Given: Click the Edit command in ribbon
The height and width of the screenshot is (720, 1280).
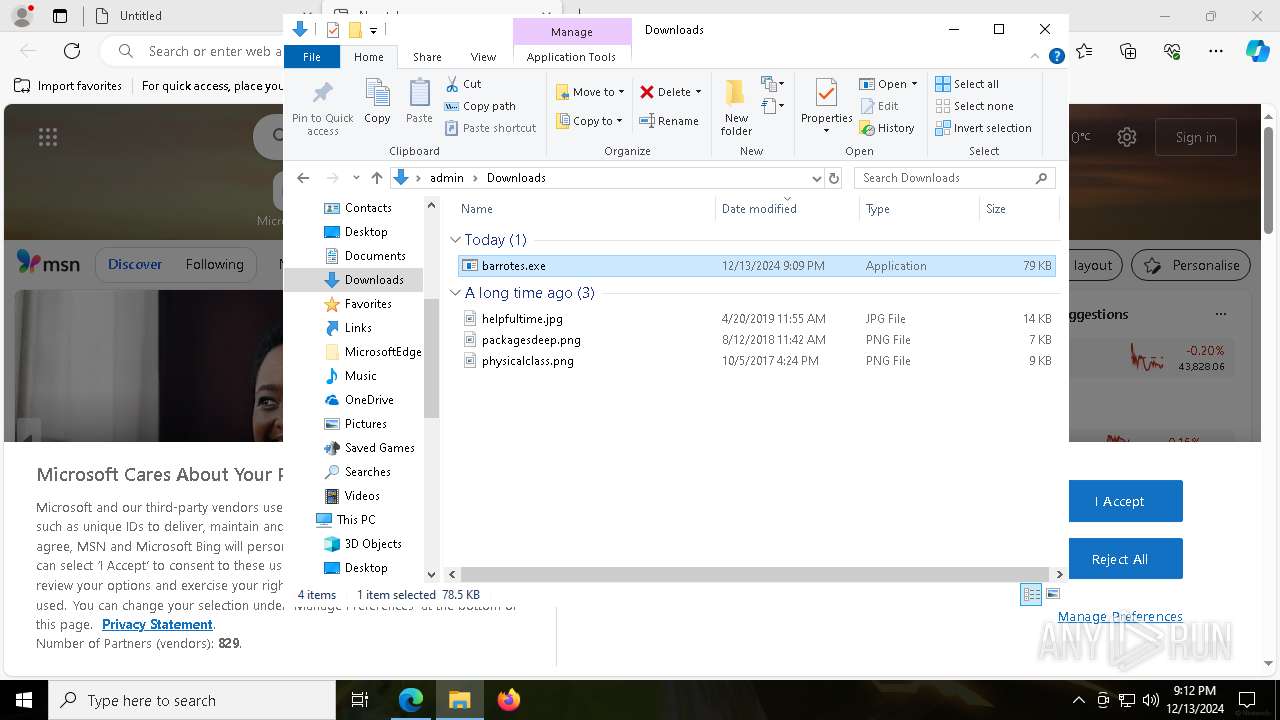Looking at the screenshot, I should click(879, 106).
